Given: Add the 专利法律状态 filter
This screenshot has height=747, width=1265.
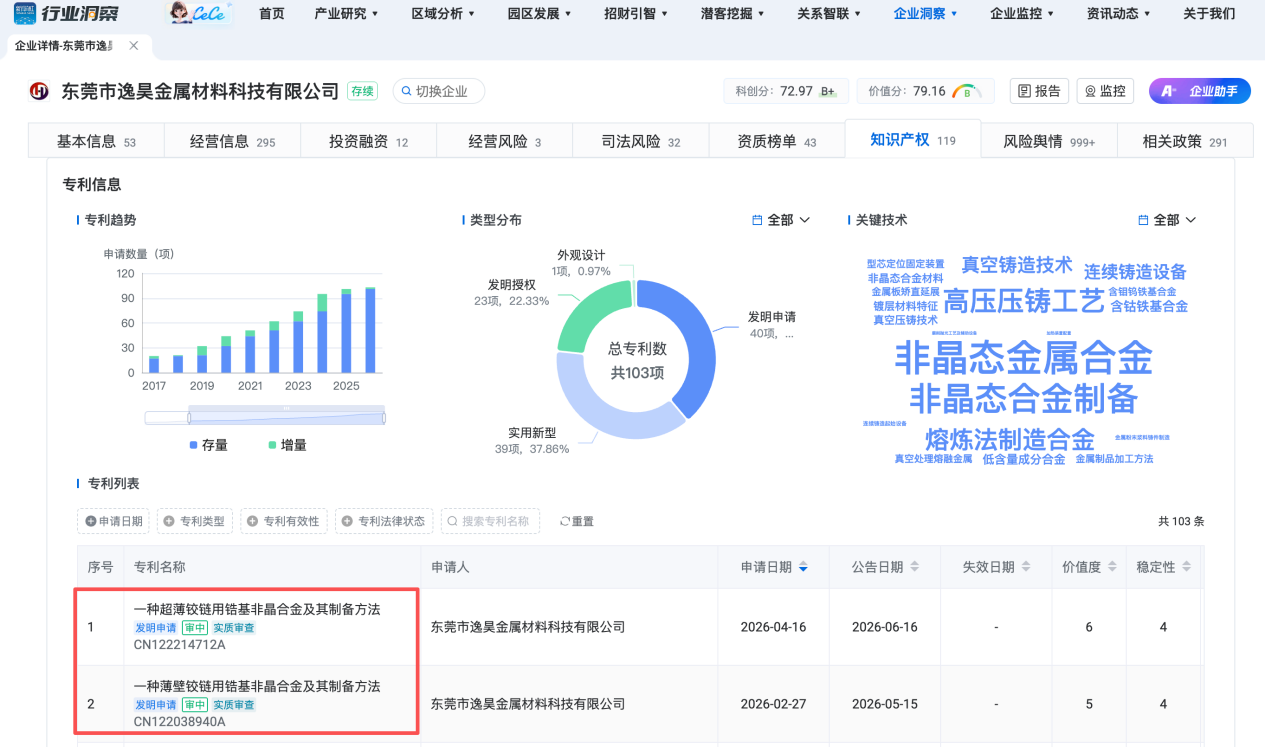Looking at the screenshot, I should click(x=384, y=521).
